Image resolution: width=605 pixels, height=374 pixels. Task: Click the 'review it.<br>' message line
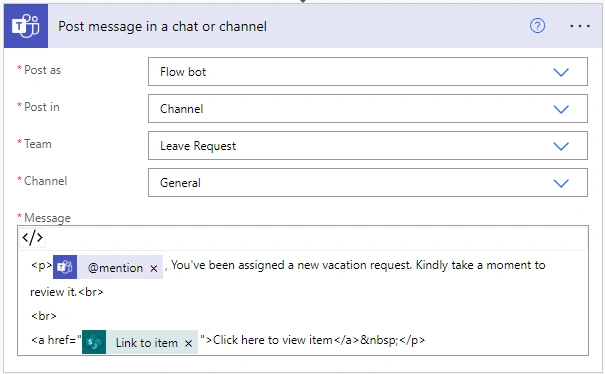(x=67, y=292)
